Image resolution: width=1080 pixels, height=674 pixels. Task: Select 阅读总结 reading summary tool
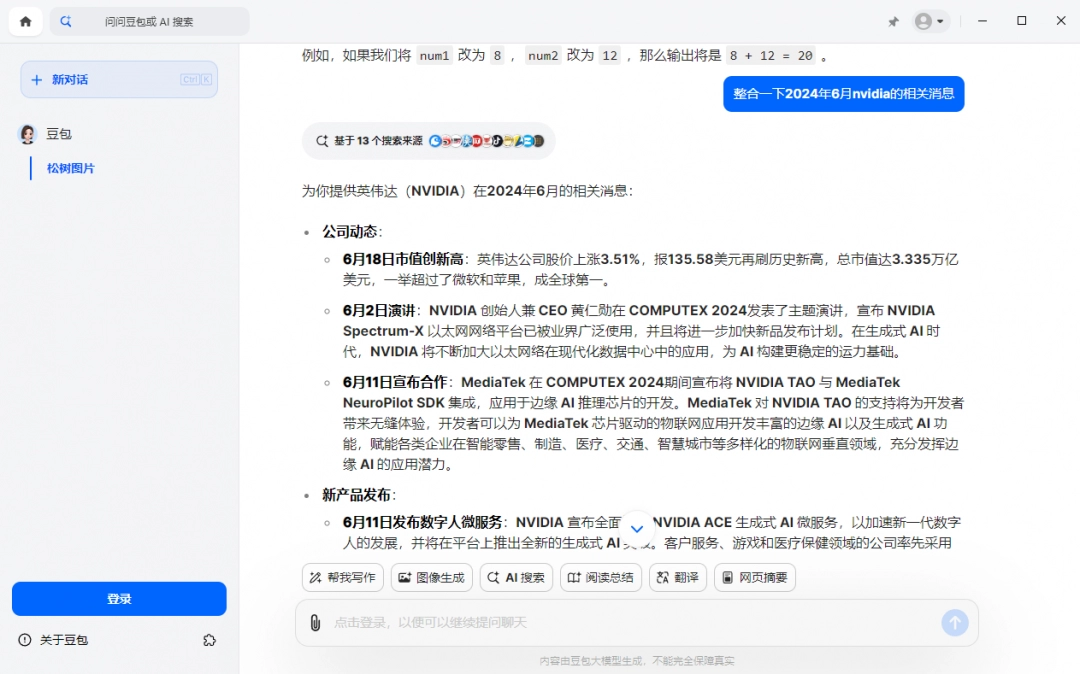(600, 577)
